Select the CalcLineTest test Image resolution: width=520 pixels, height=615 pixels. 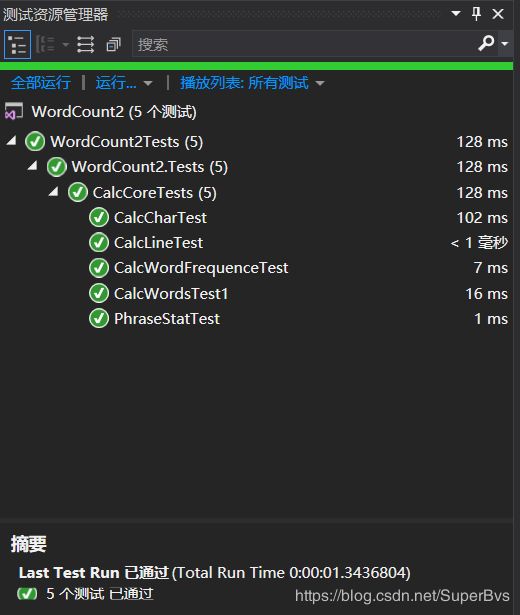[158, 243]
